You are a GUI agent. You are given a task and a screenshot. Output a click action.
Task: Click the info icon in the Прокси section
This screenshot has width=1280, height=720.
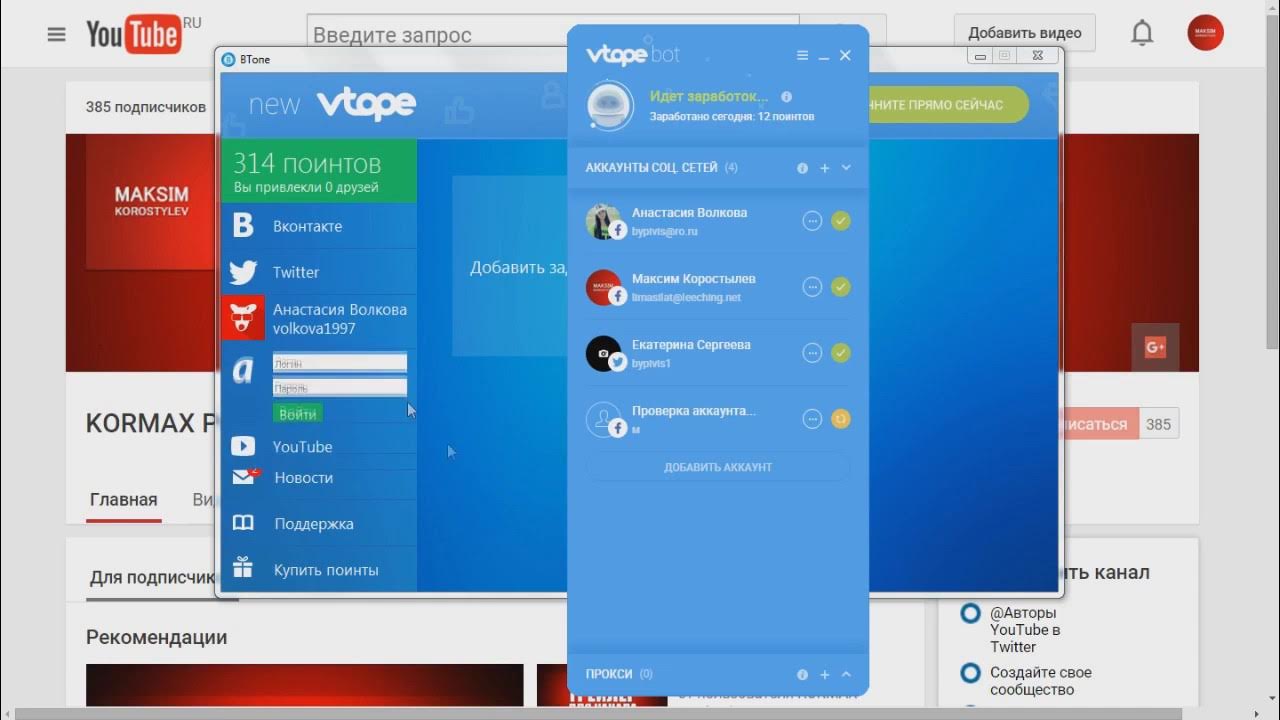[x=802, y=675]
